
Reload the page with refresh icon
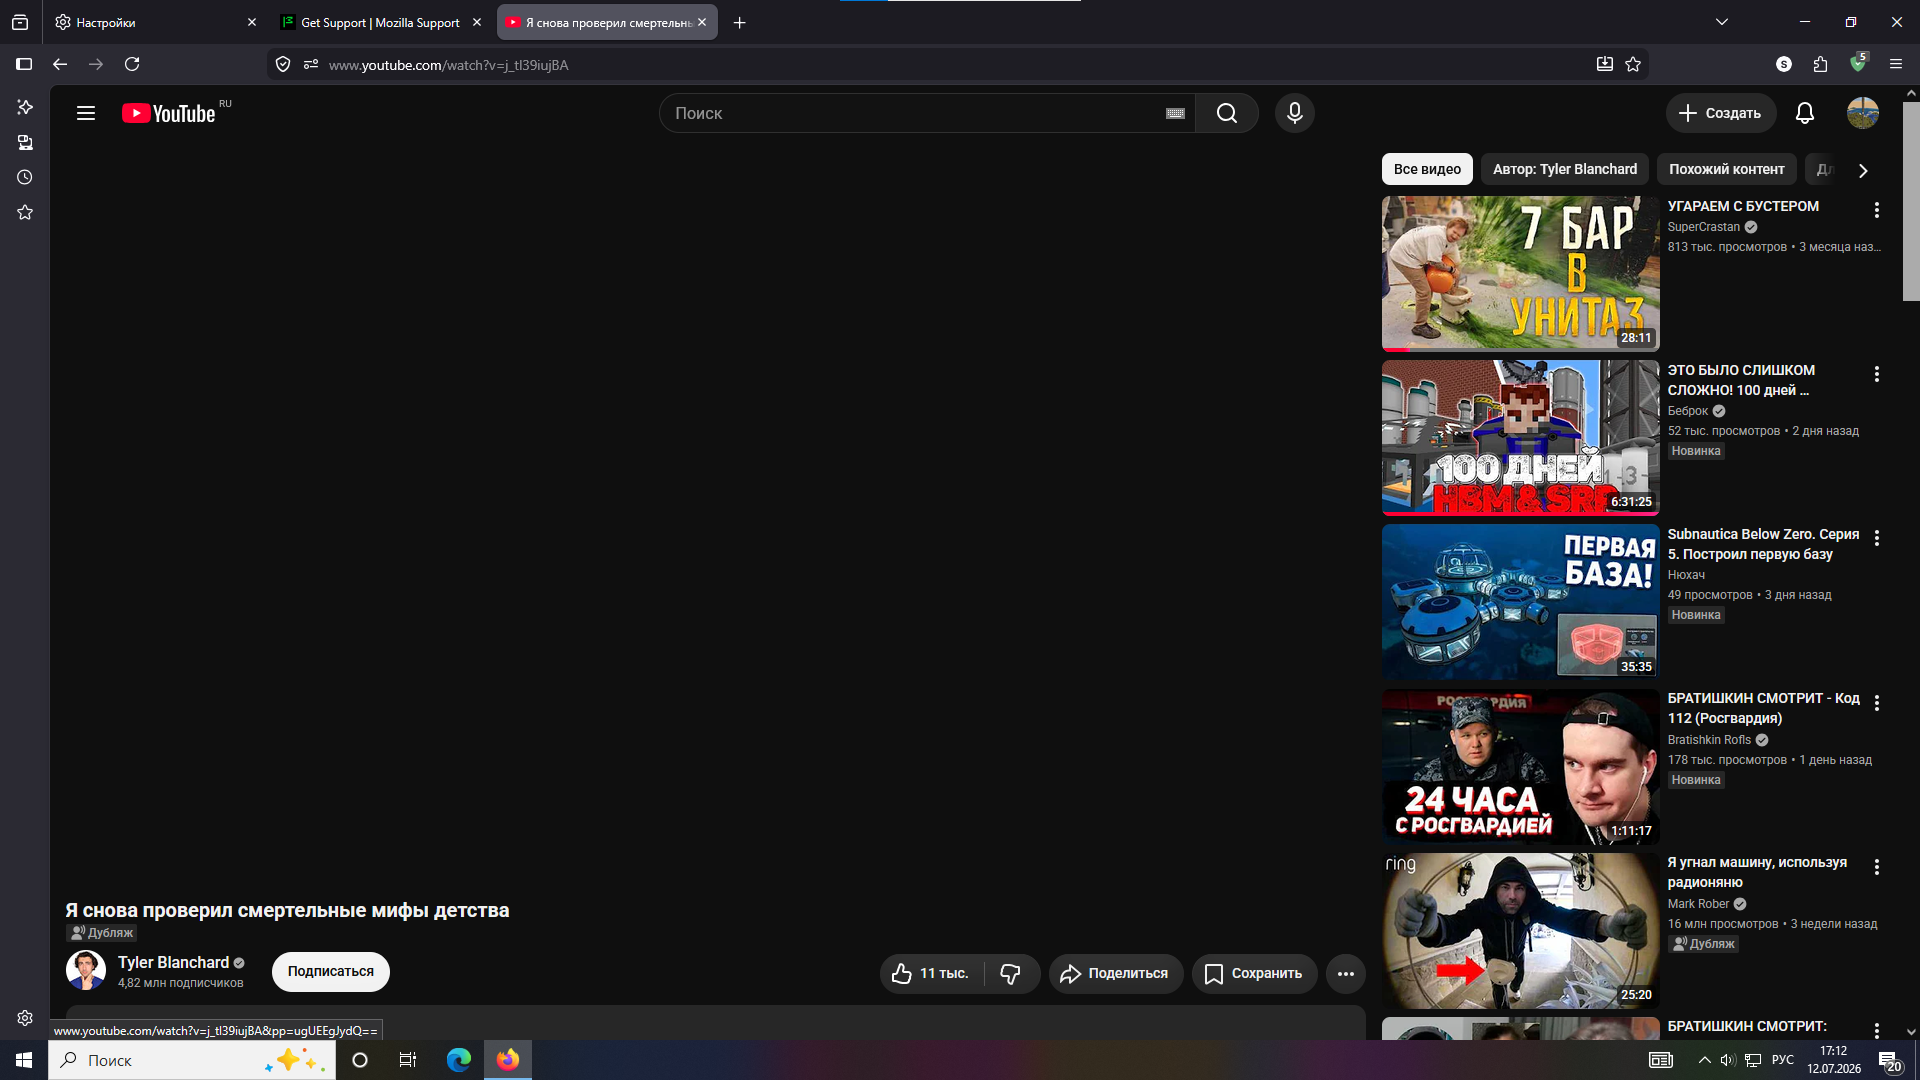(132, 64)
